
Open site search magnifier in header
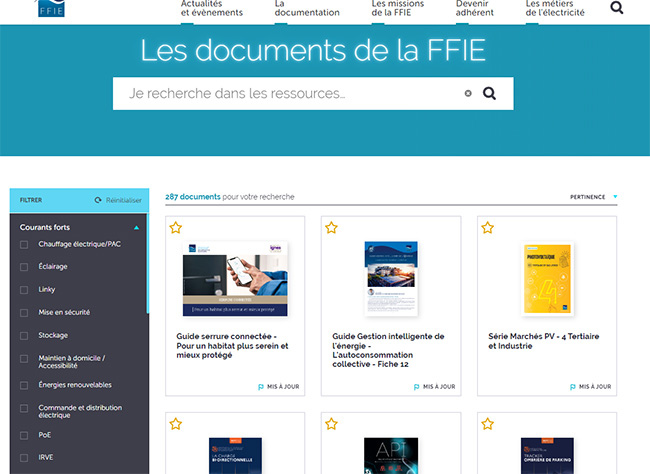[616, 7]
